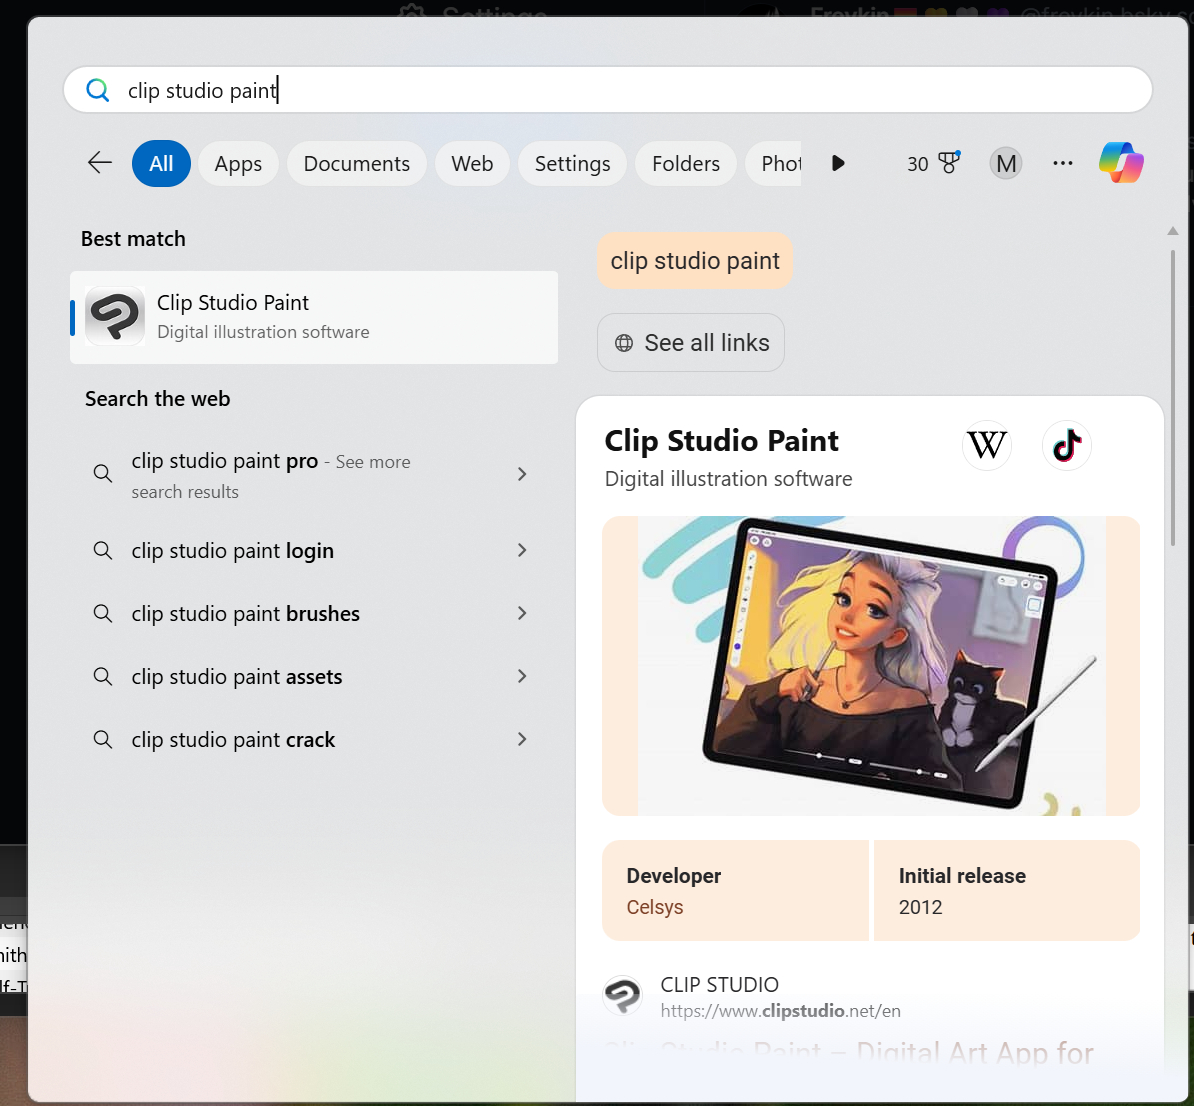The width and height of the screenshot is (1194, 1106).
Task: Select the Documents filter tab
Action: coord(356,164)
